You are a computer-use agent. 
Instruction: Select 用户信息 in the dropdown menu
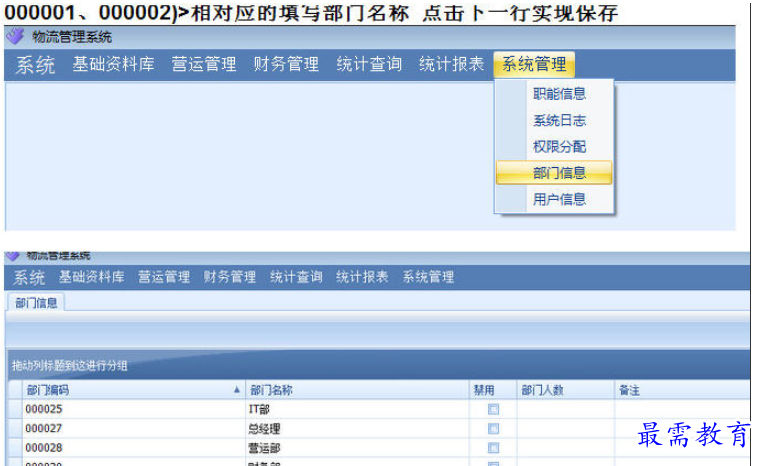pyautogui.click(x=559, y=199)
